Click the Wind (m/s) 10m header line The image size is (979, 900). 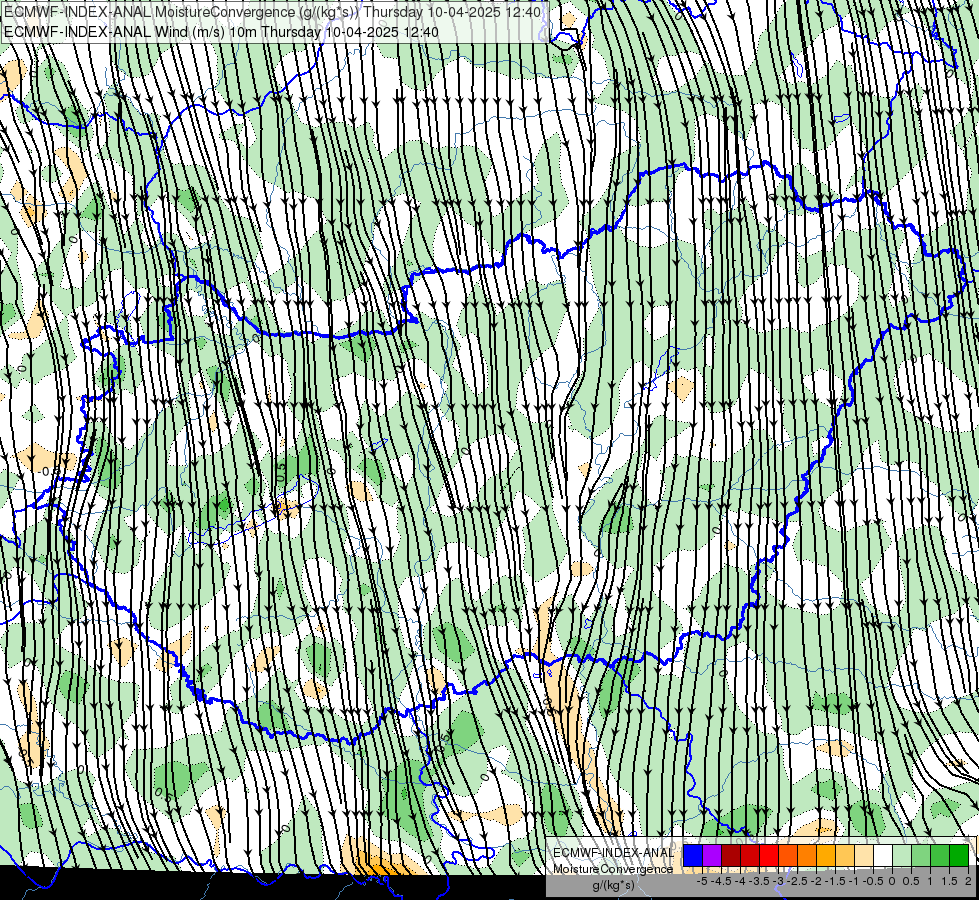pyautogui.click(x=221, y=32)
